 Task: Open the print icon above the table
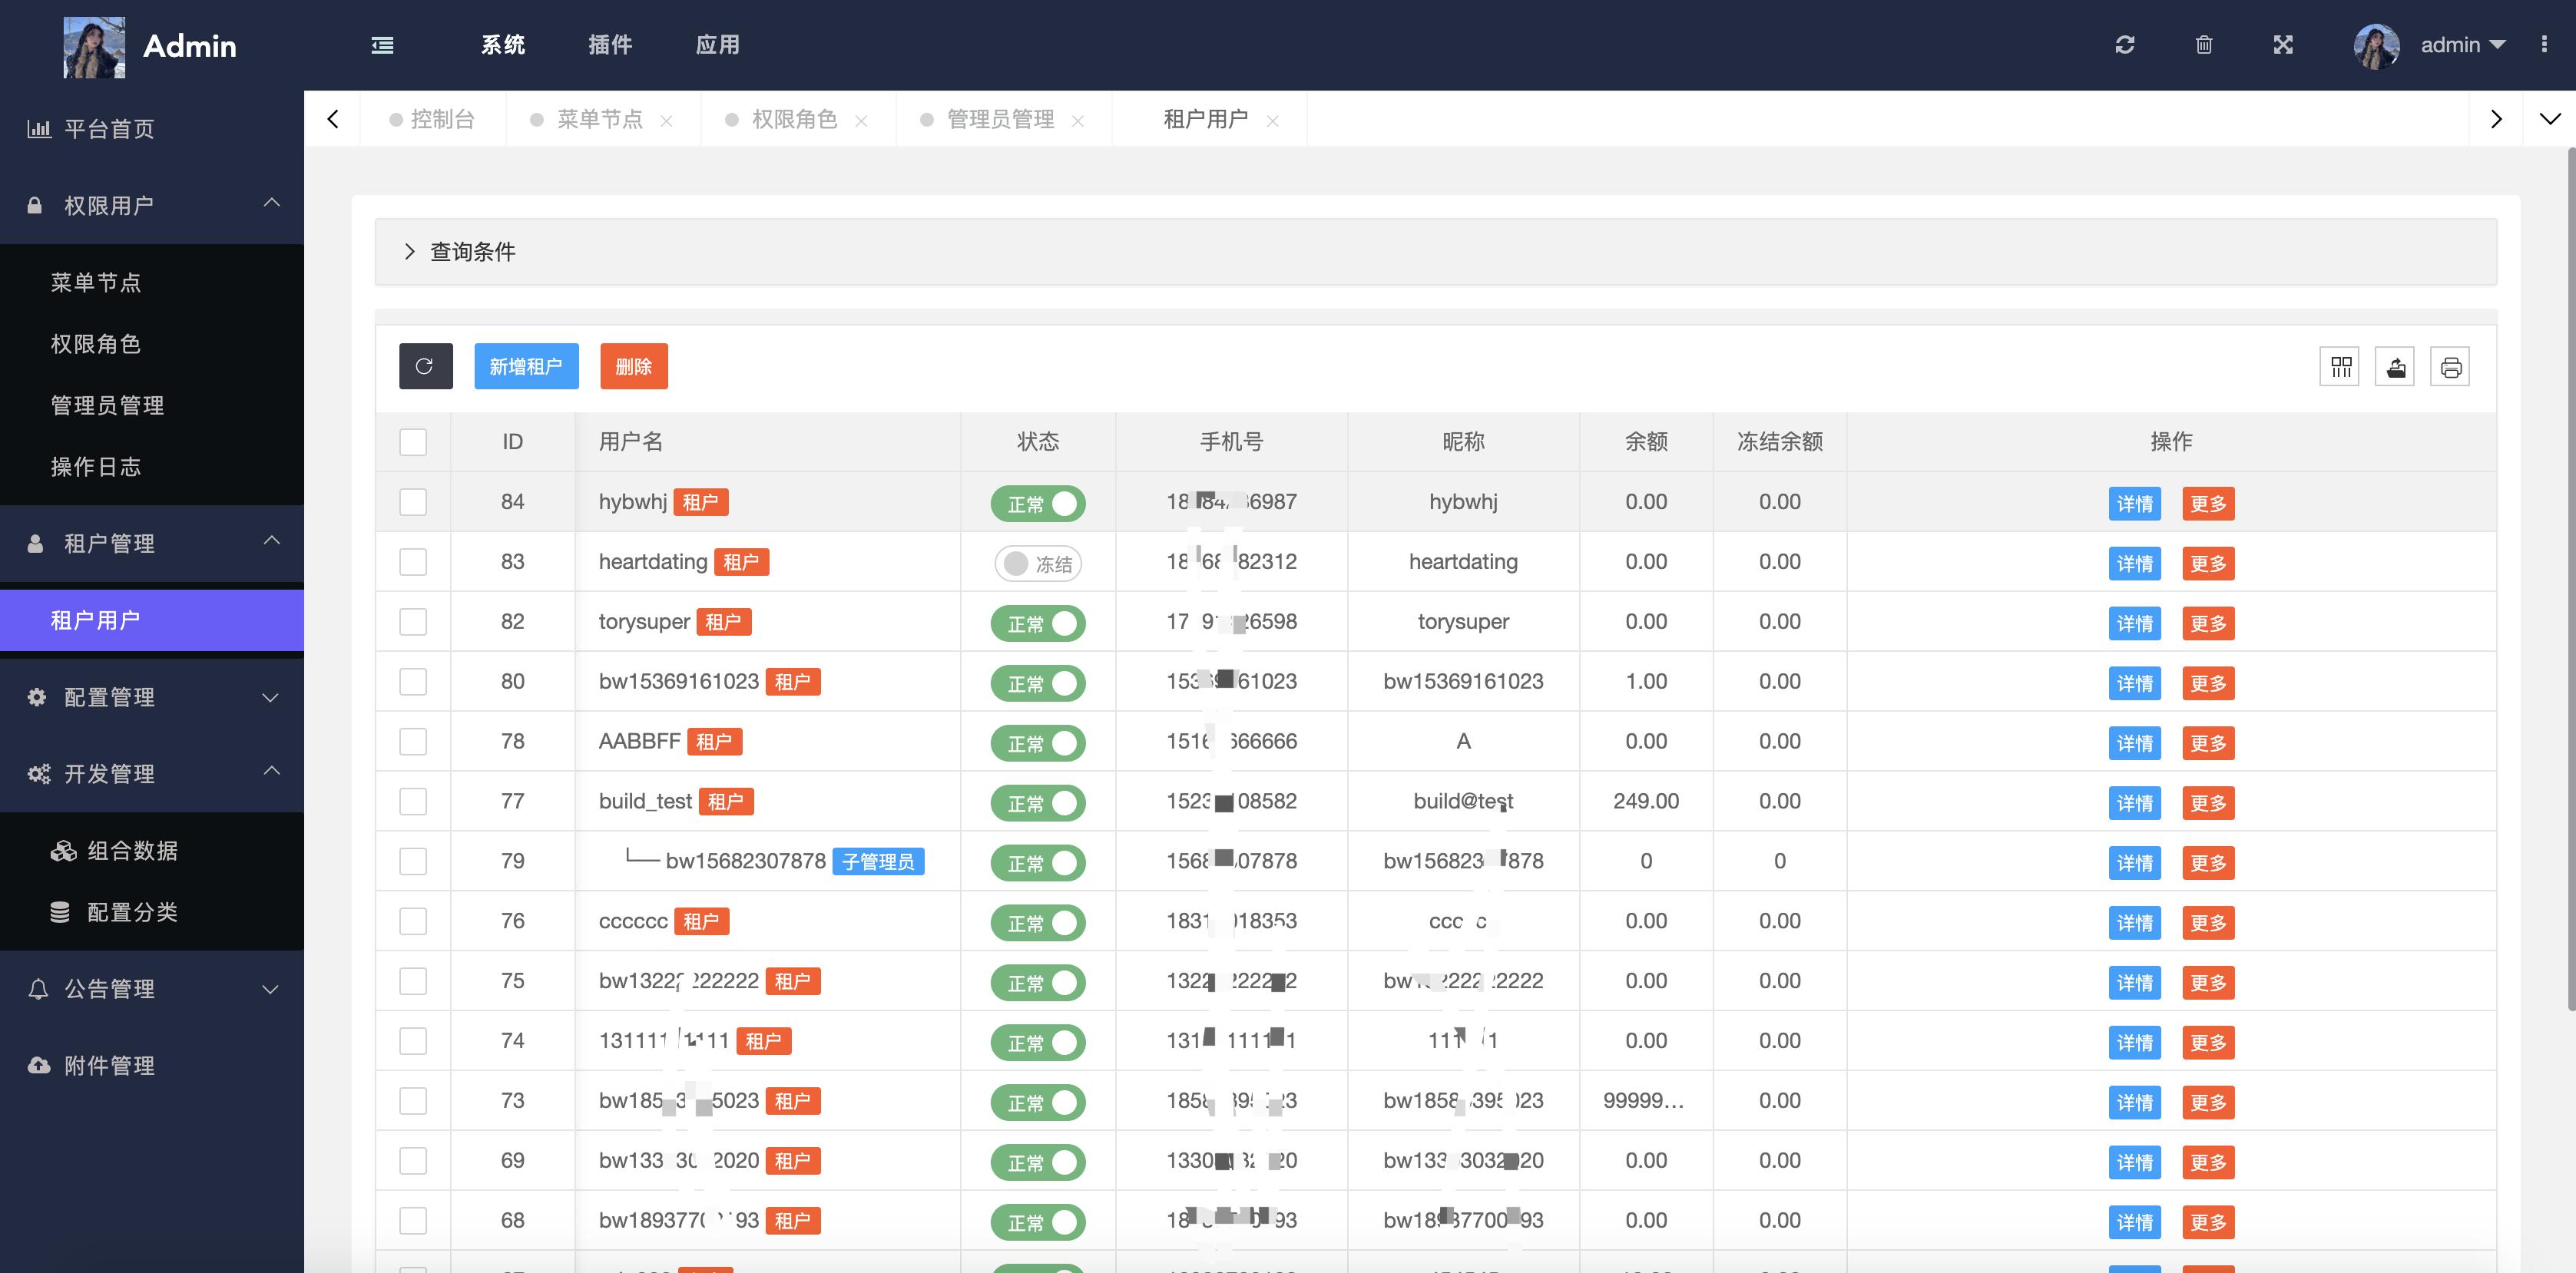pos(2450,366)
